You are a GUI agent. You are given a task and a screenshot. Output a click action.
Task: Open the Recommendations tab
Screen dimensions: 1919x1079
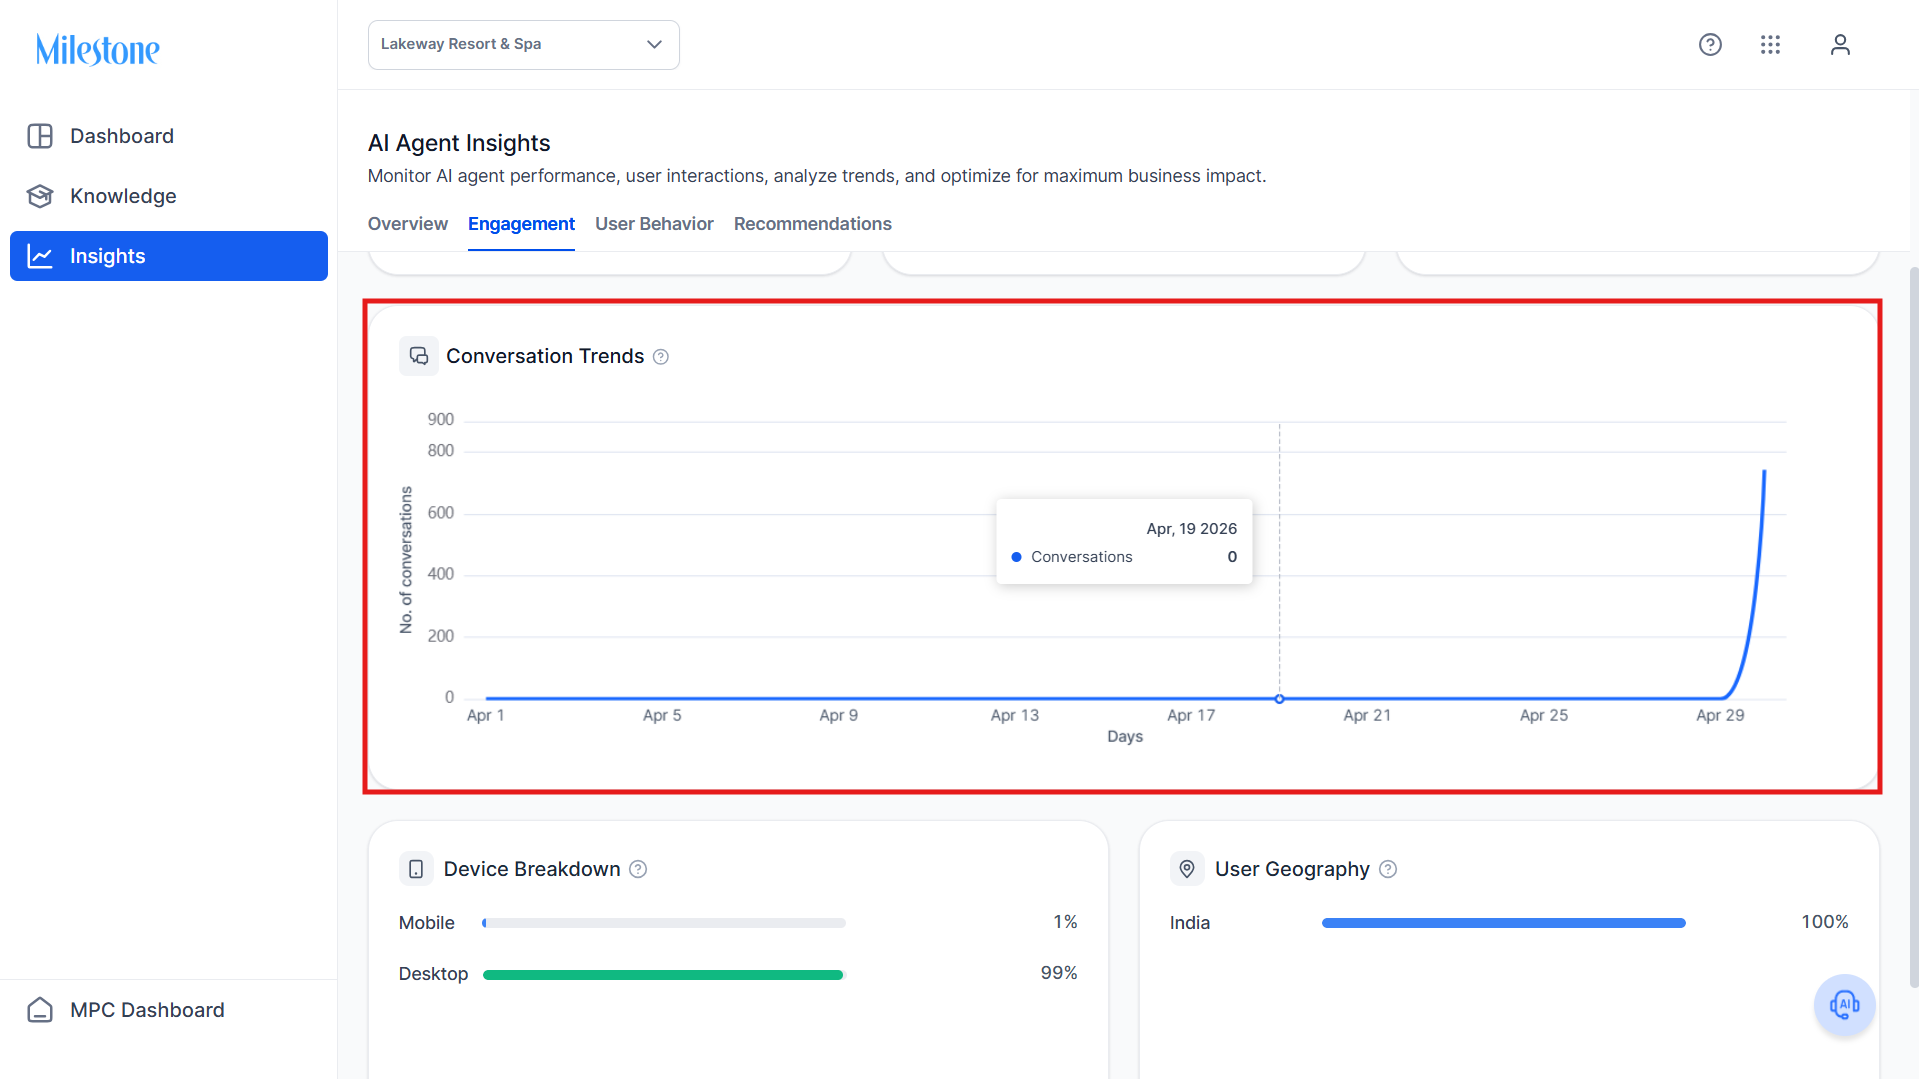(x=813, y=224)
